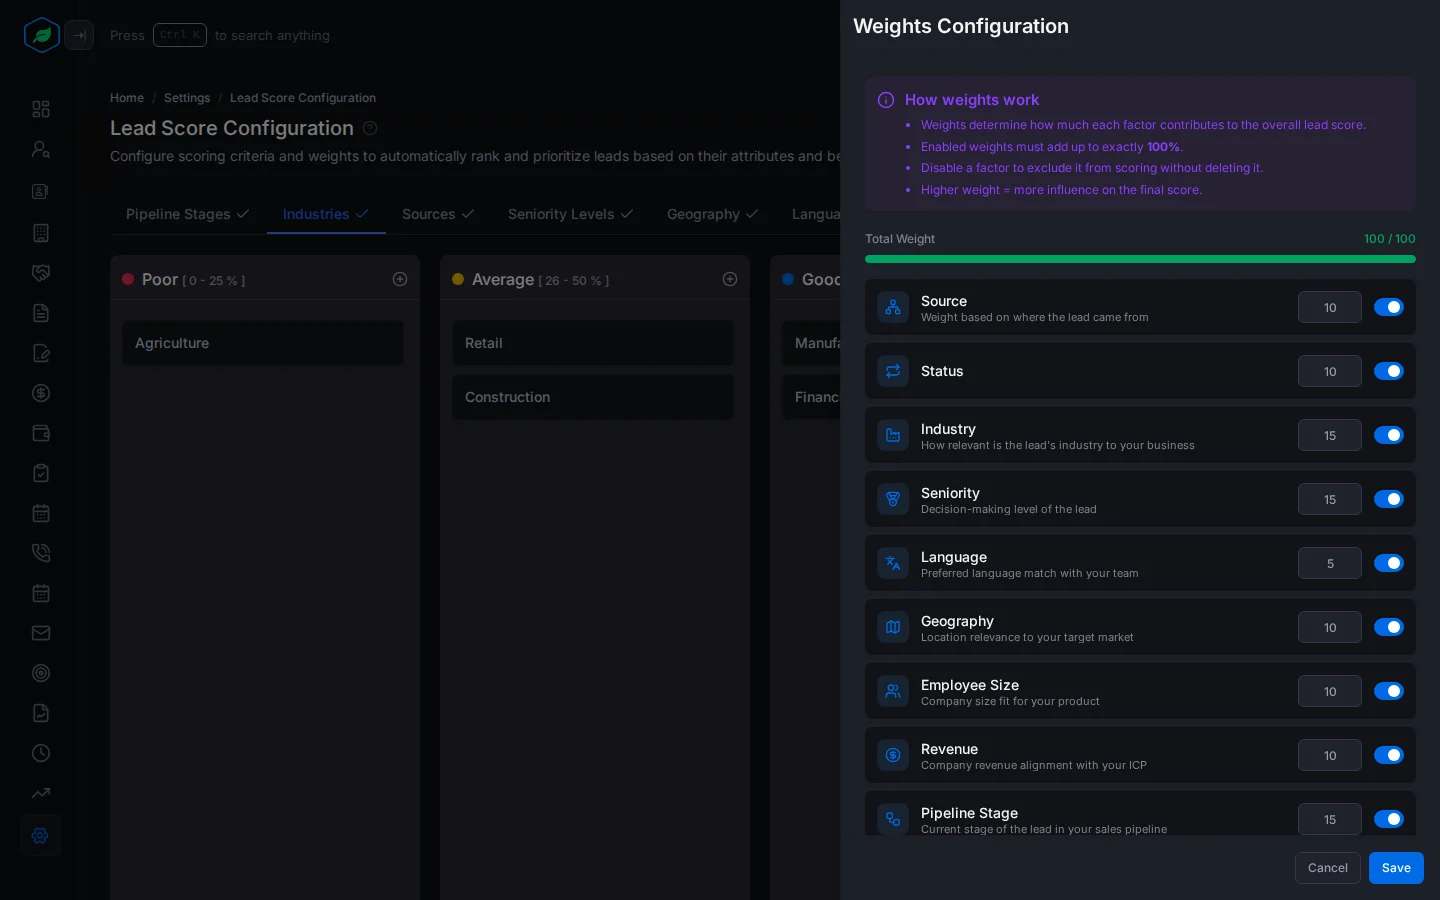Click the Source factor icon

coord(893,307)
